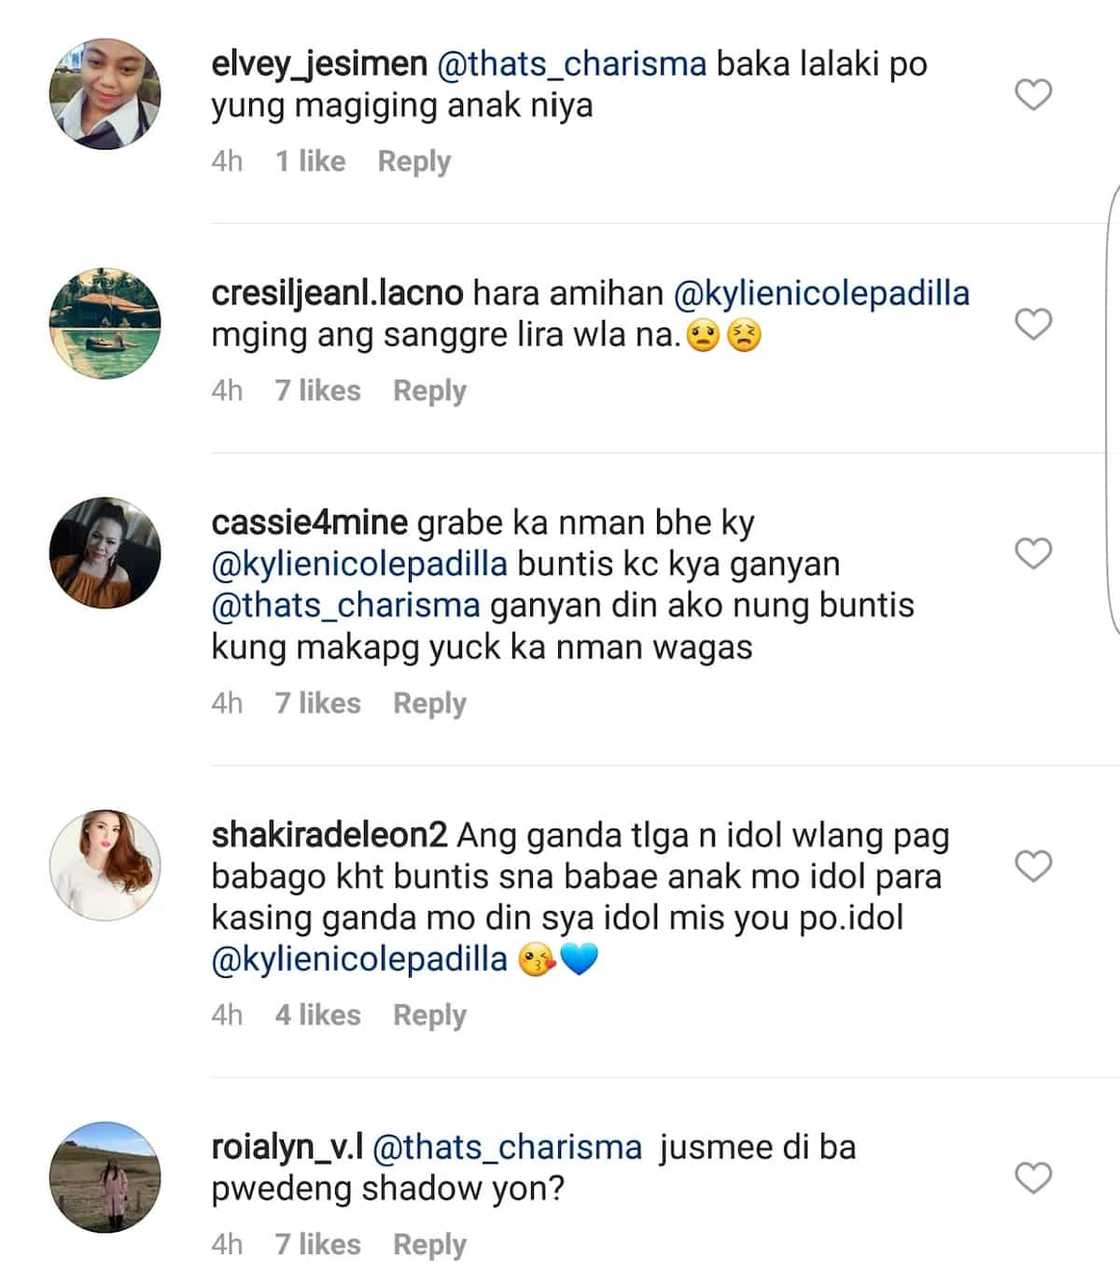Viewport: 1120px width, 1284px height.
Task: Tap the heart beside roialyn_v.l's comment
Action: click(1033, 1177)
